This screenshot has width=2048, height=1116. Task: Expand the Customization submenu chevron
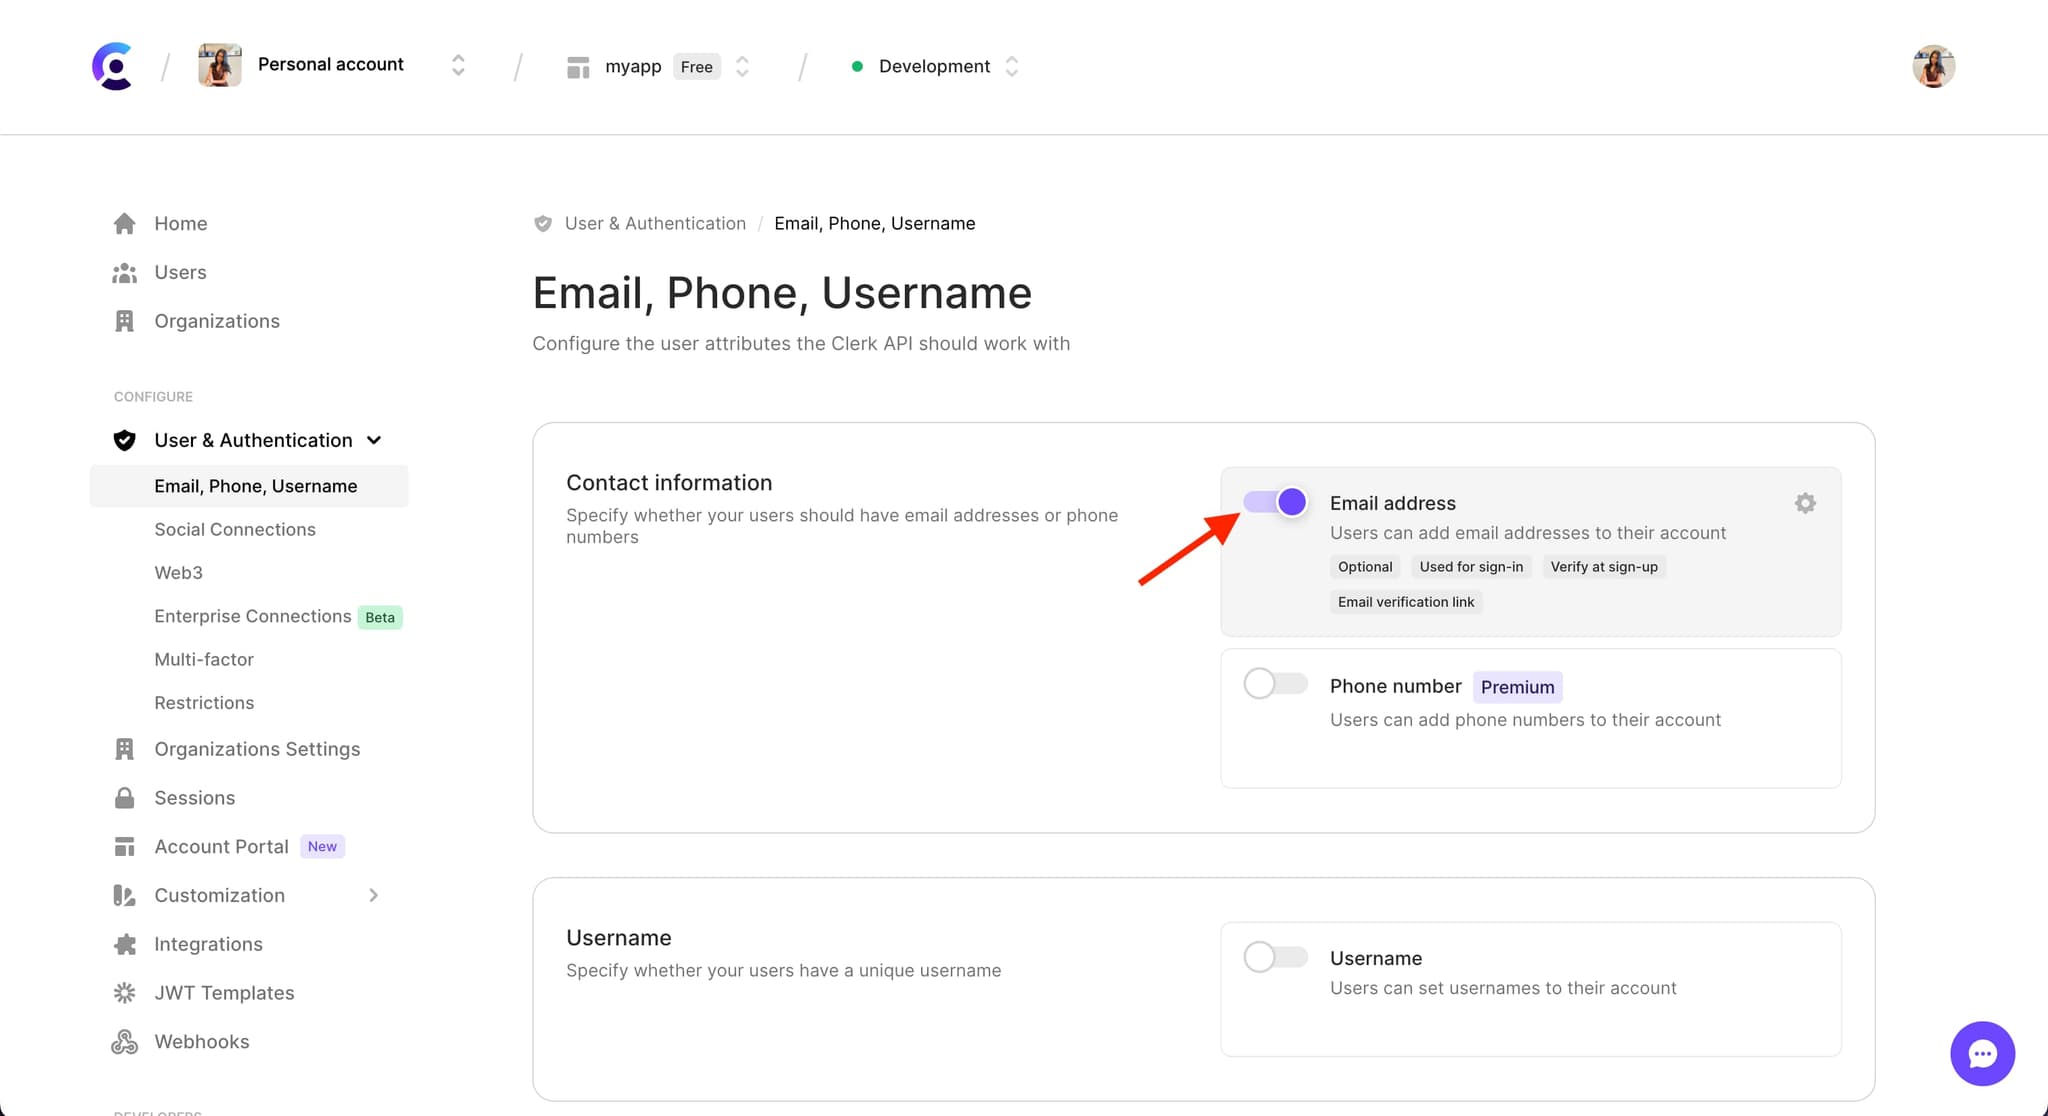(374, 895)
